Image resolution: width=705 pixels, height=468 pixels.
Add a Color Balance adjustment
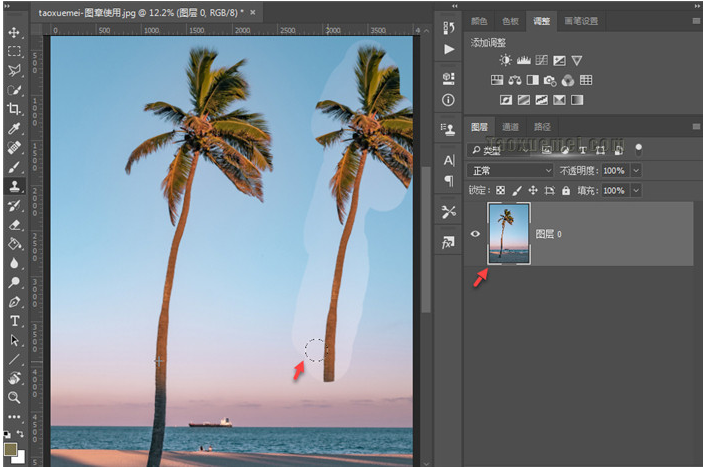[x=515, y=81]
